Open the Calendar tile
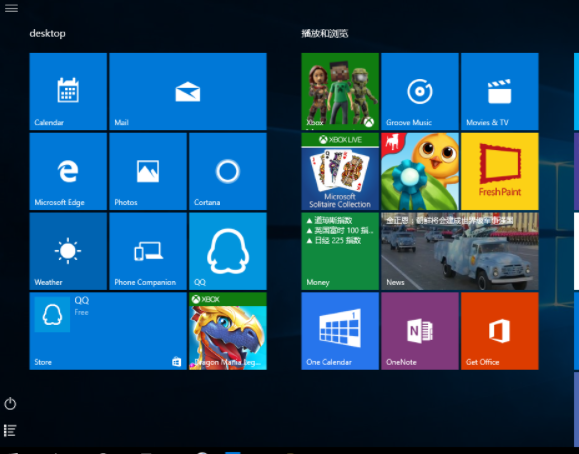This screenshot has width=579, height=454. tap(68, 91)
